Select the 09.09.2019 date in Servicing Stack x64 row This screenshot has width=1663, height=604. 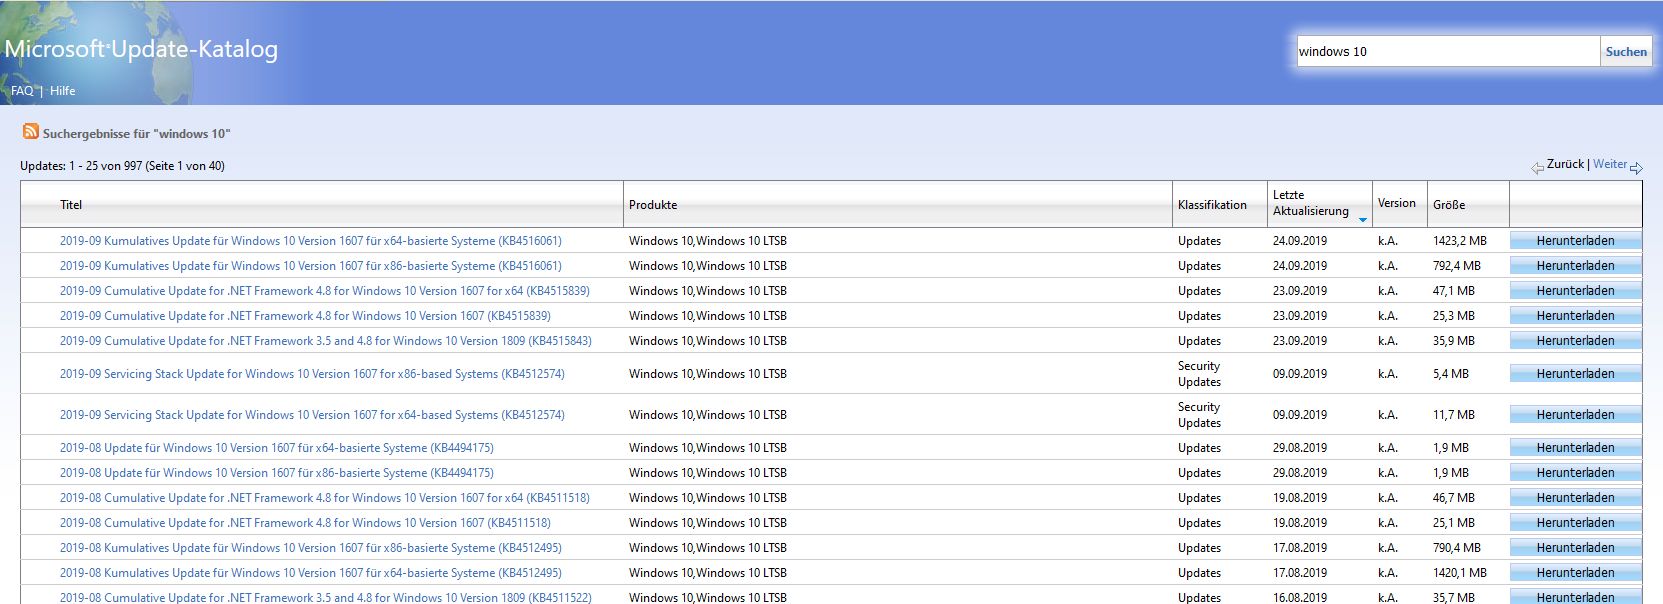coord(1300,415)
